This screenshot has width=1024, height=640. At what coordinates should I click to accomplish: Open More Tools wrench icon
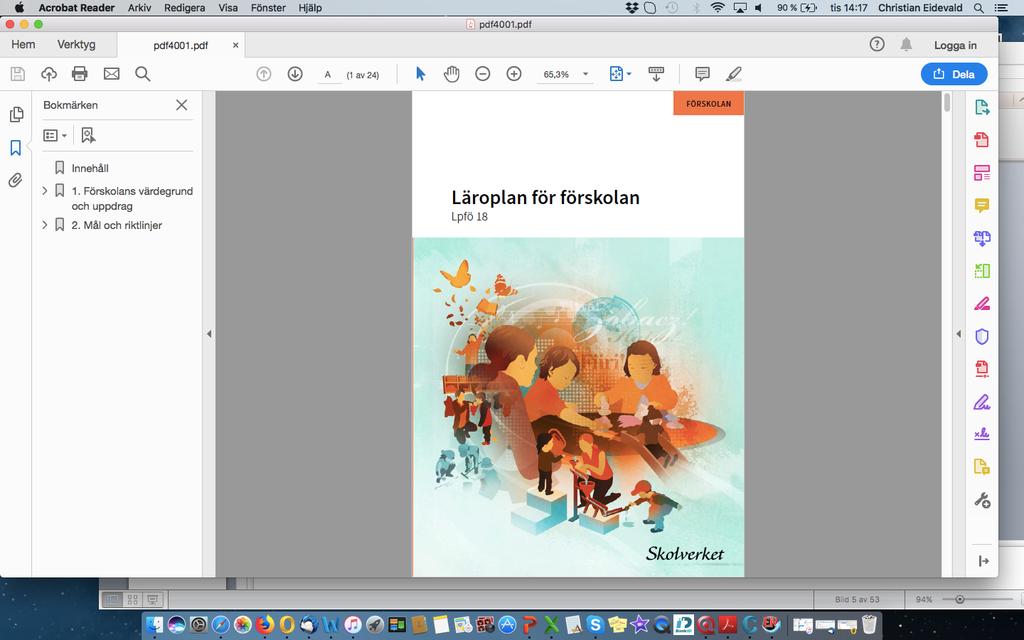point(982,500)
